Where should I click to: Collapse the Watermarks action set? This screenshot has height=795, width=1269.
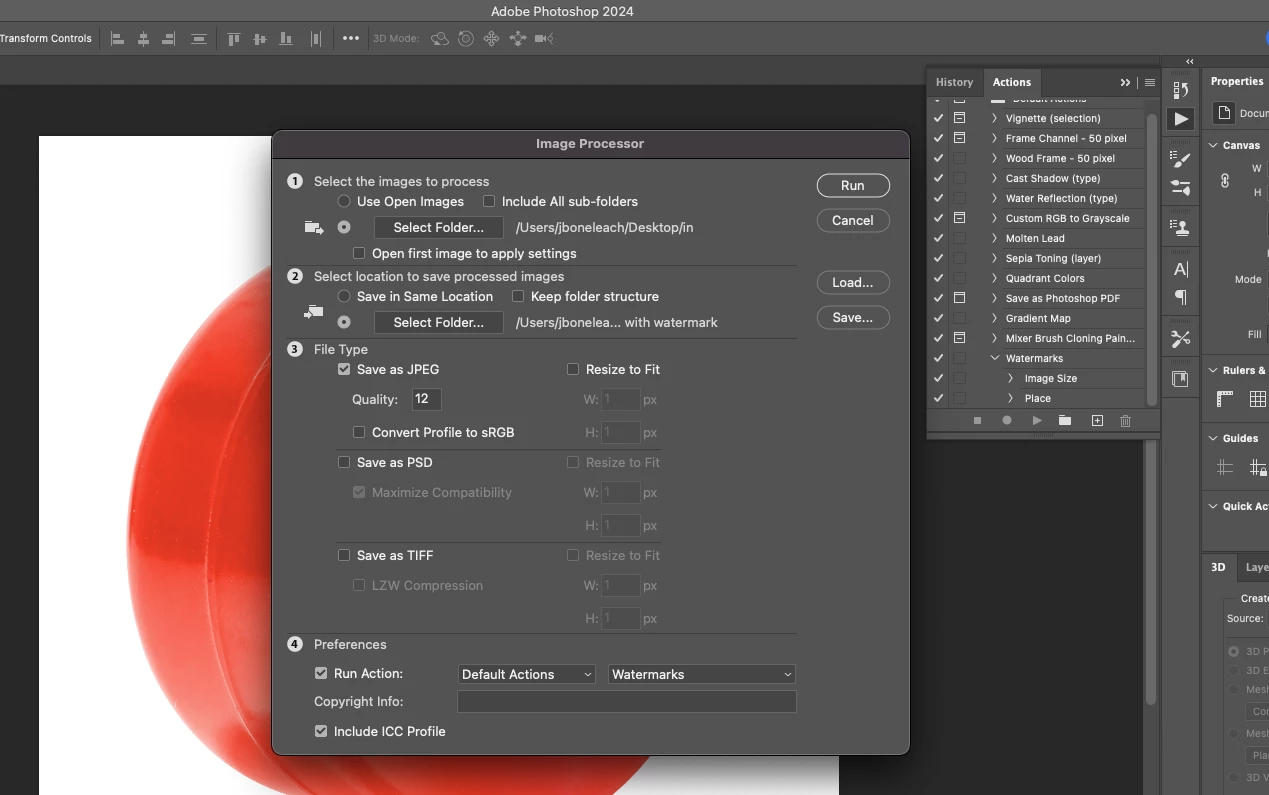(995, 358)
